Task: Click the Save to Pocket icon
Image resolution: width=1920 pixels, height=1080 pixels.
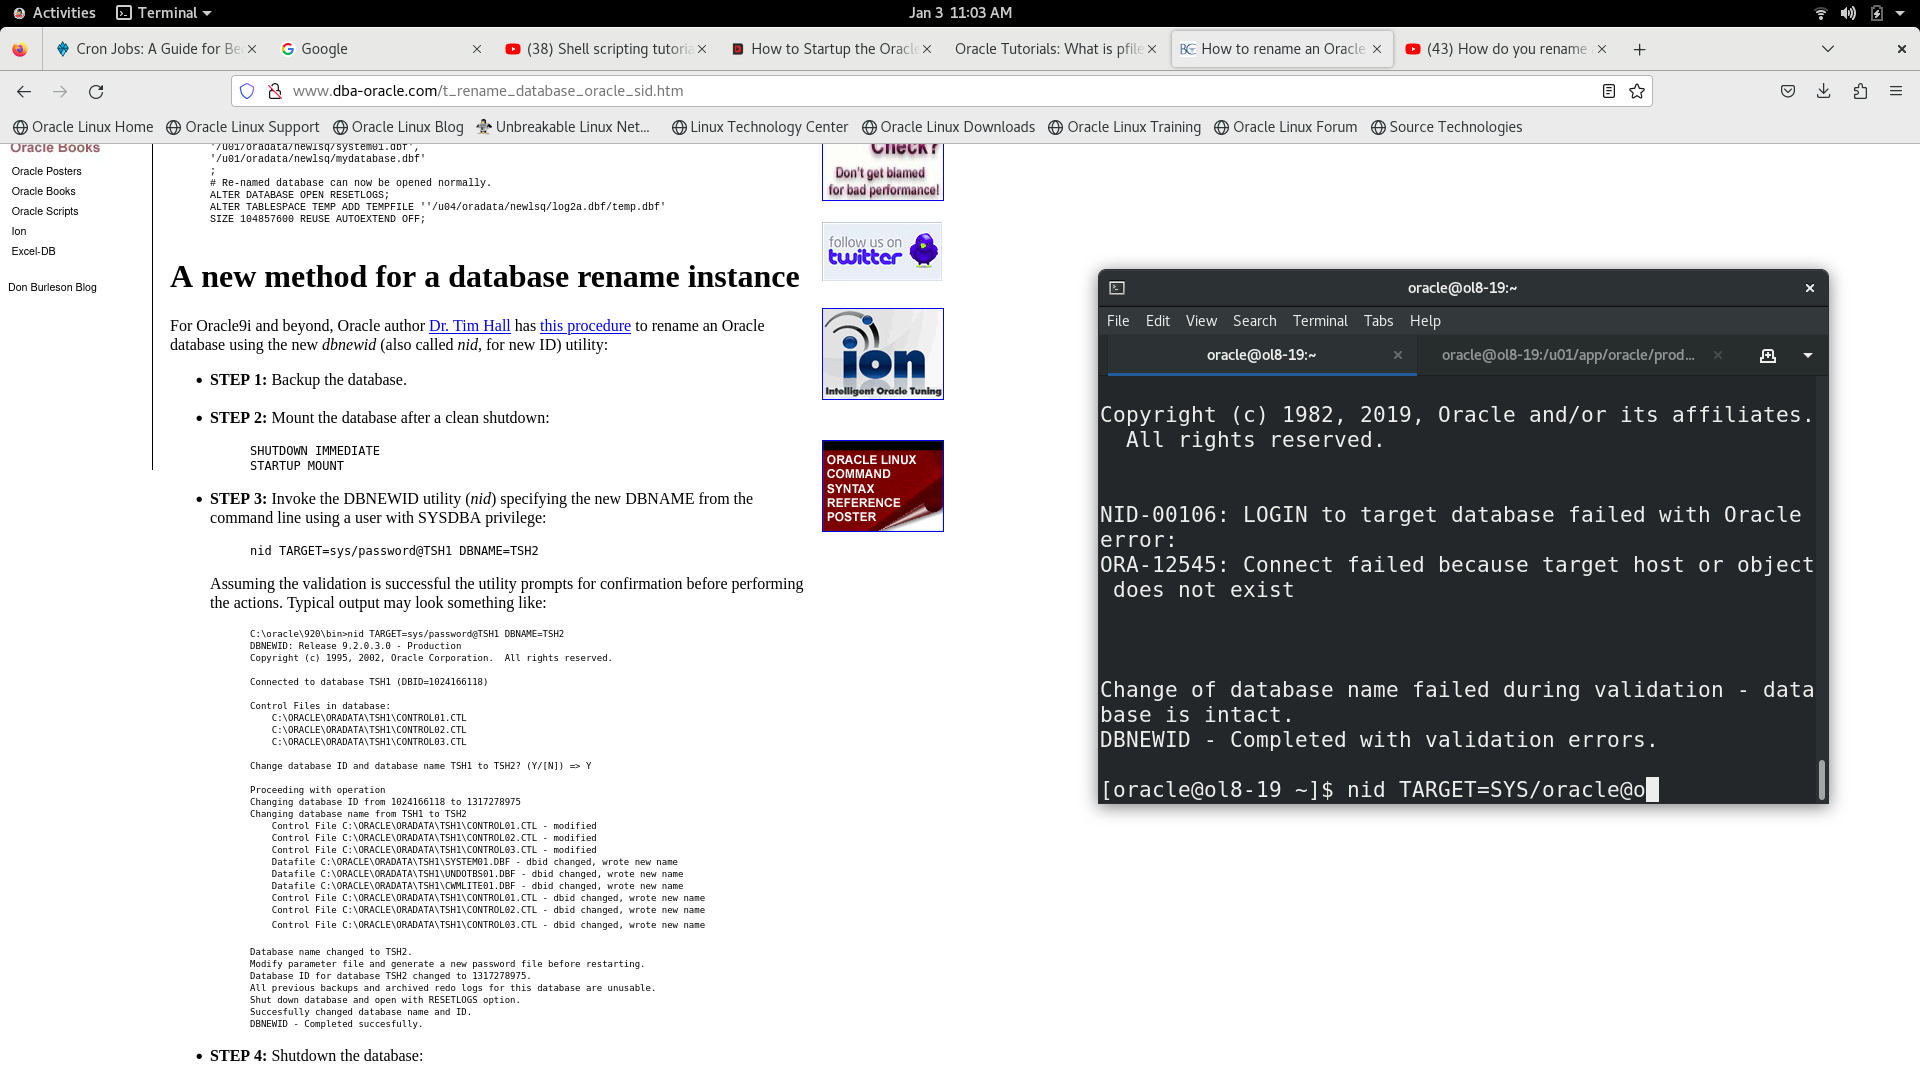Action: pos(1788,91)
